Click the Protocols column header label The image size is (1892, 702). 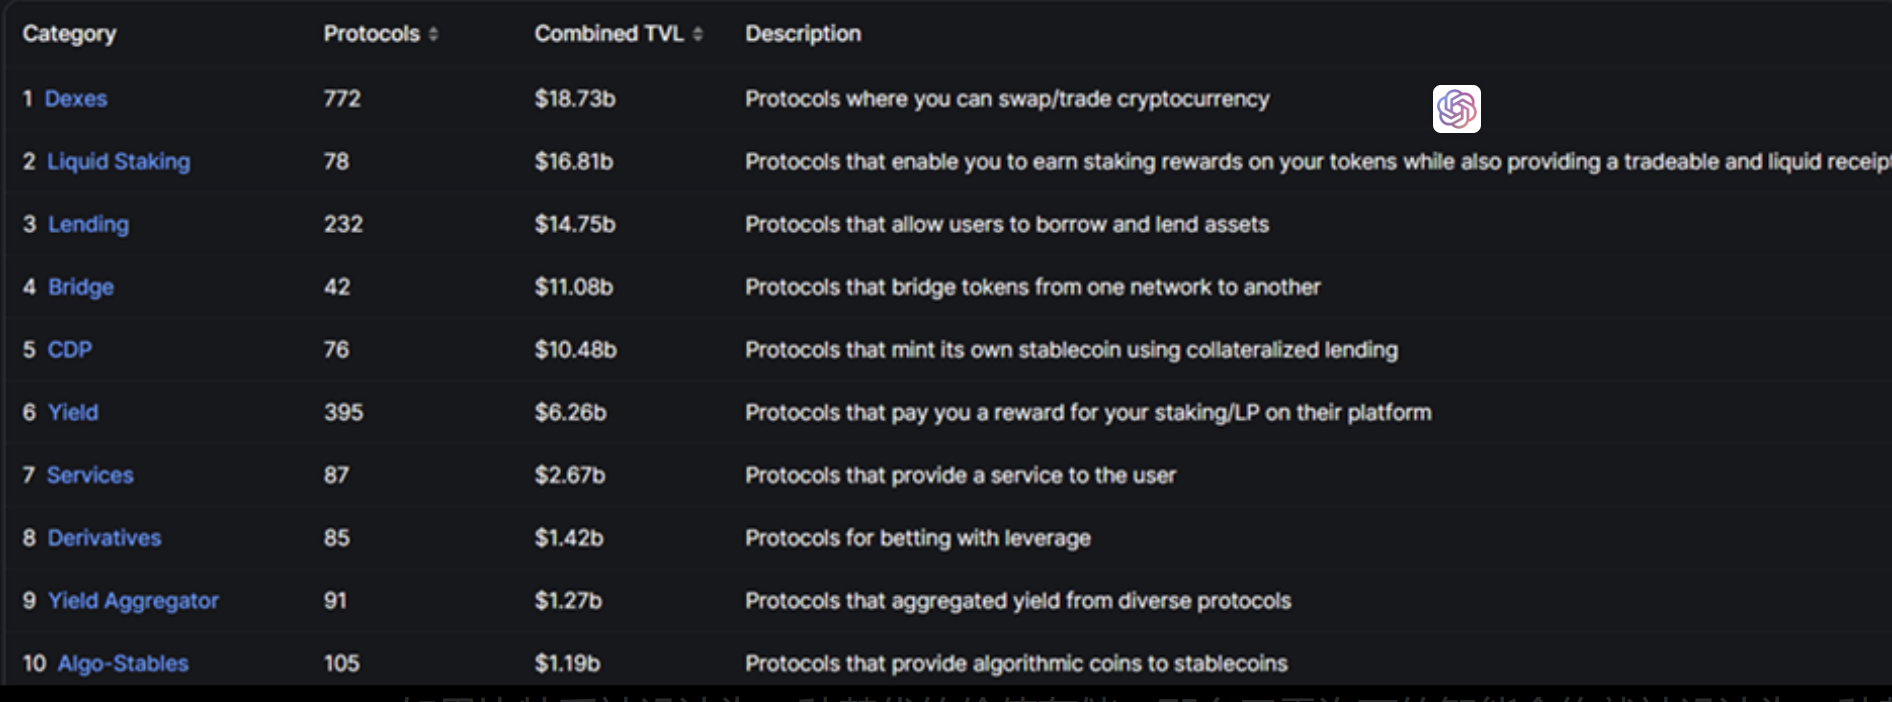tap(371, 34)
